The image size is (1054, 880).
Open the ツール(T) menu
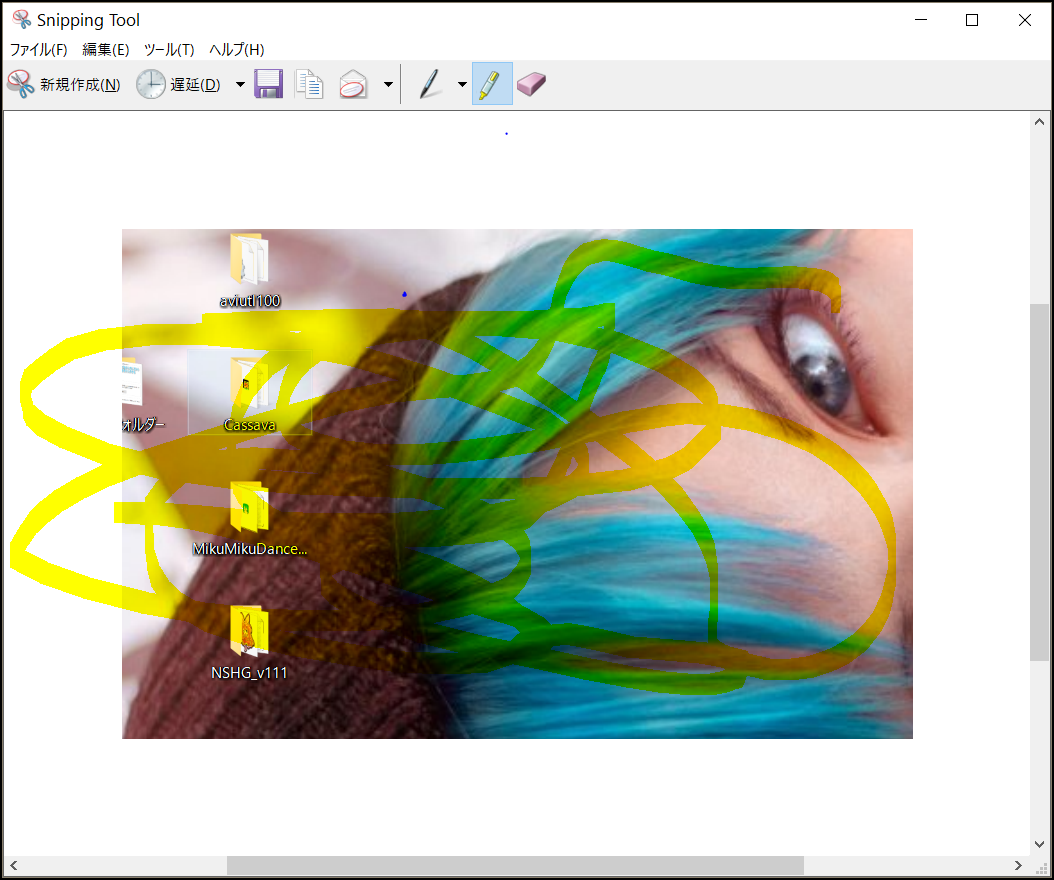click(169, 50)
